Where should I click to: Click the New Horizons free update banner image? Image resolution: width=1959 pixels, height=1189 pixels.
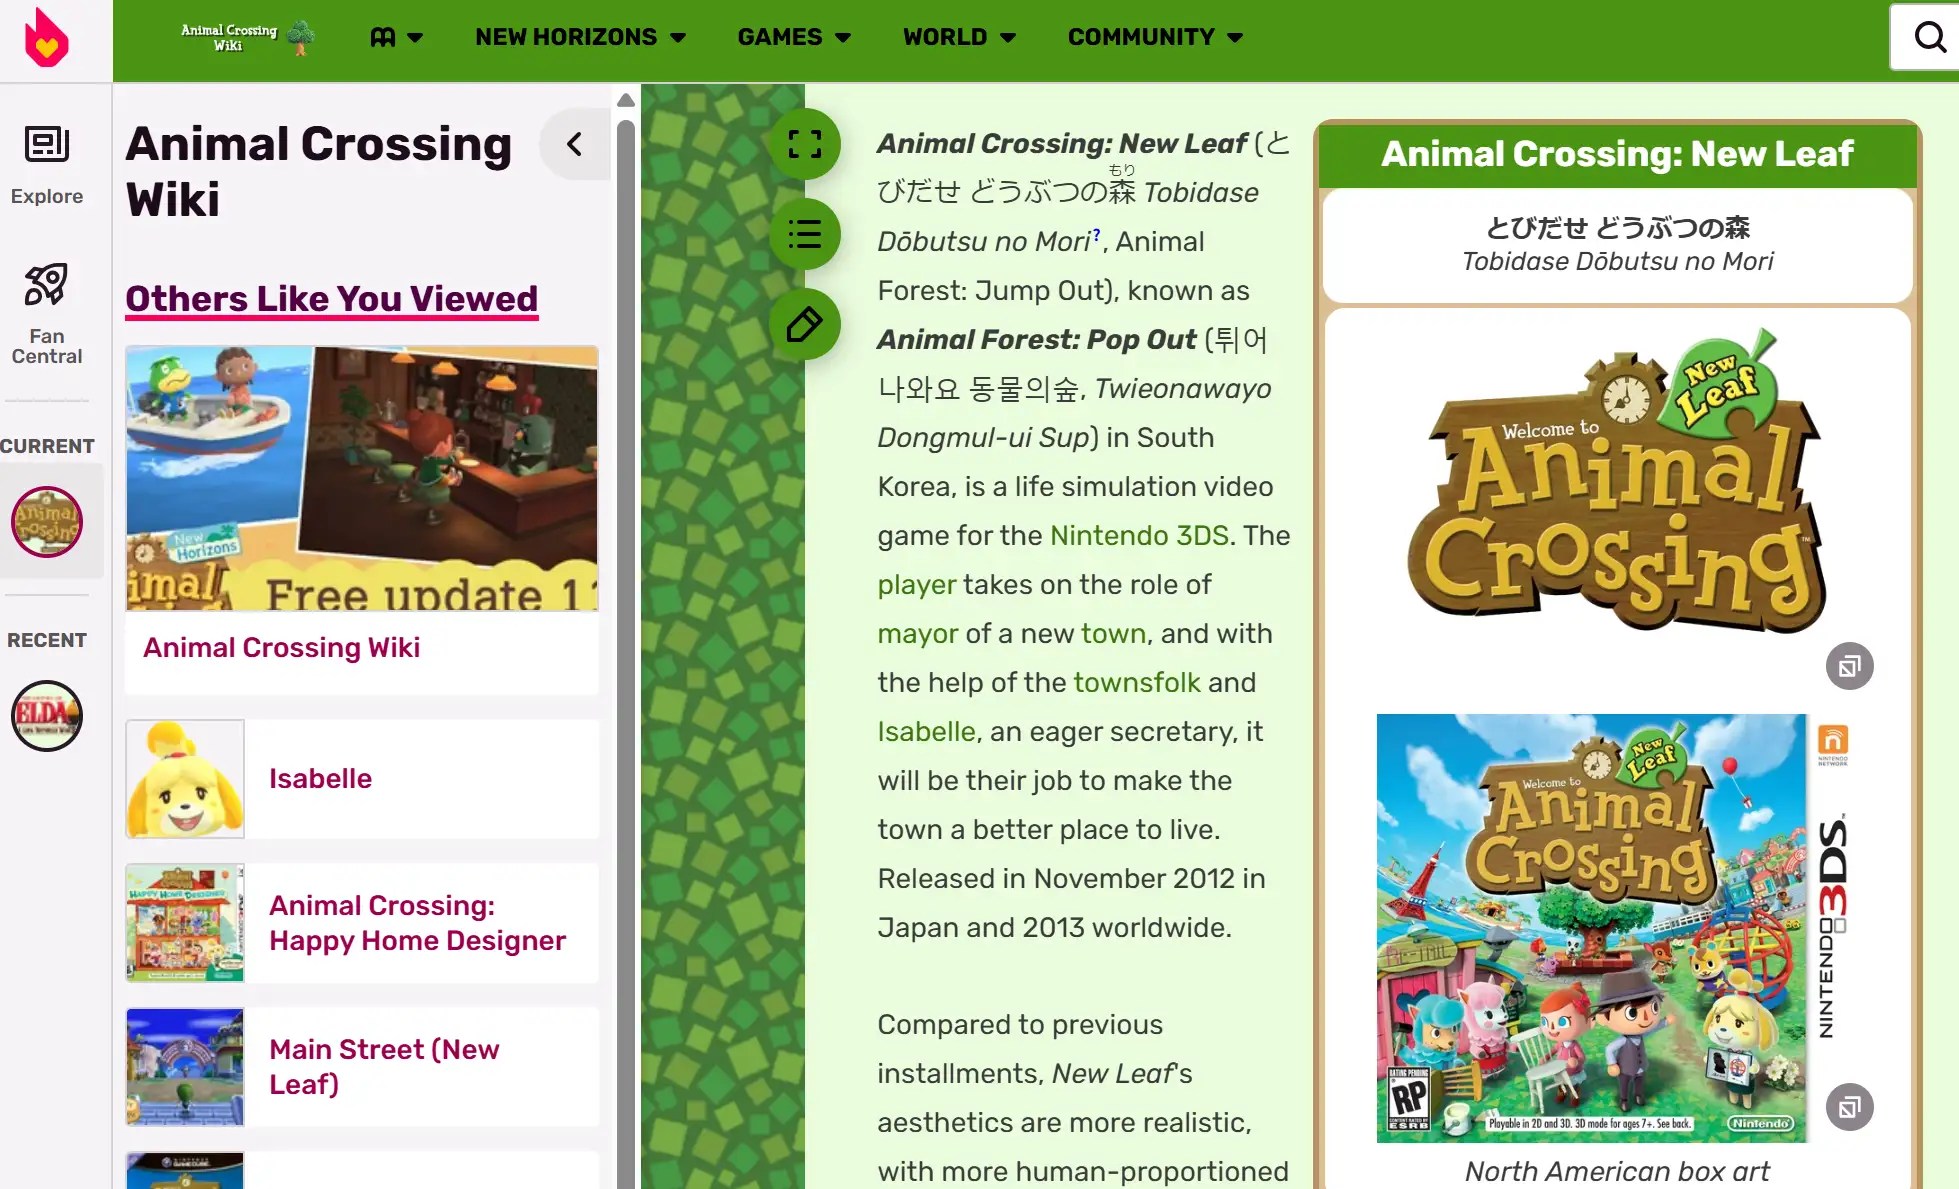pos(362,478)
